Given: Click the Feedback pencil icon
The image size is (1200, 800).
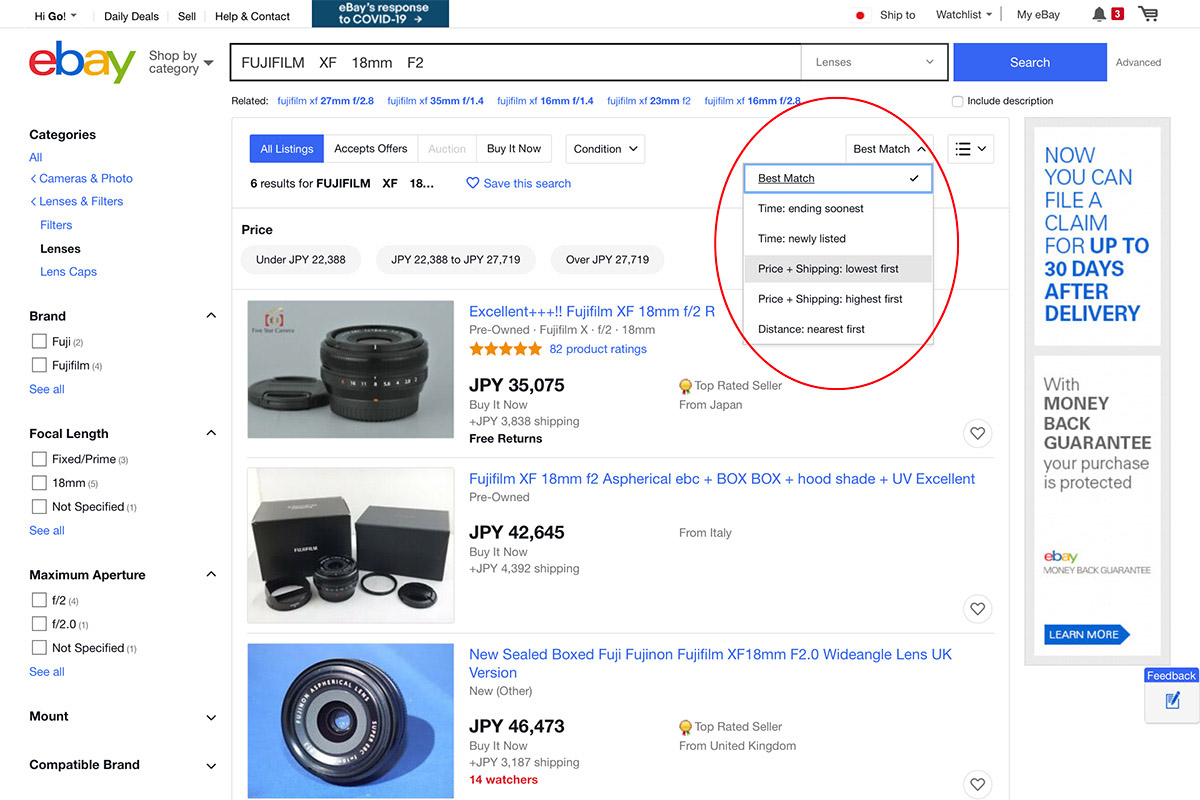Looking at the screenshot, I should coord(1172,700).
